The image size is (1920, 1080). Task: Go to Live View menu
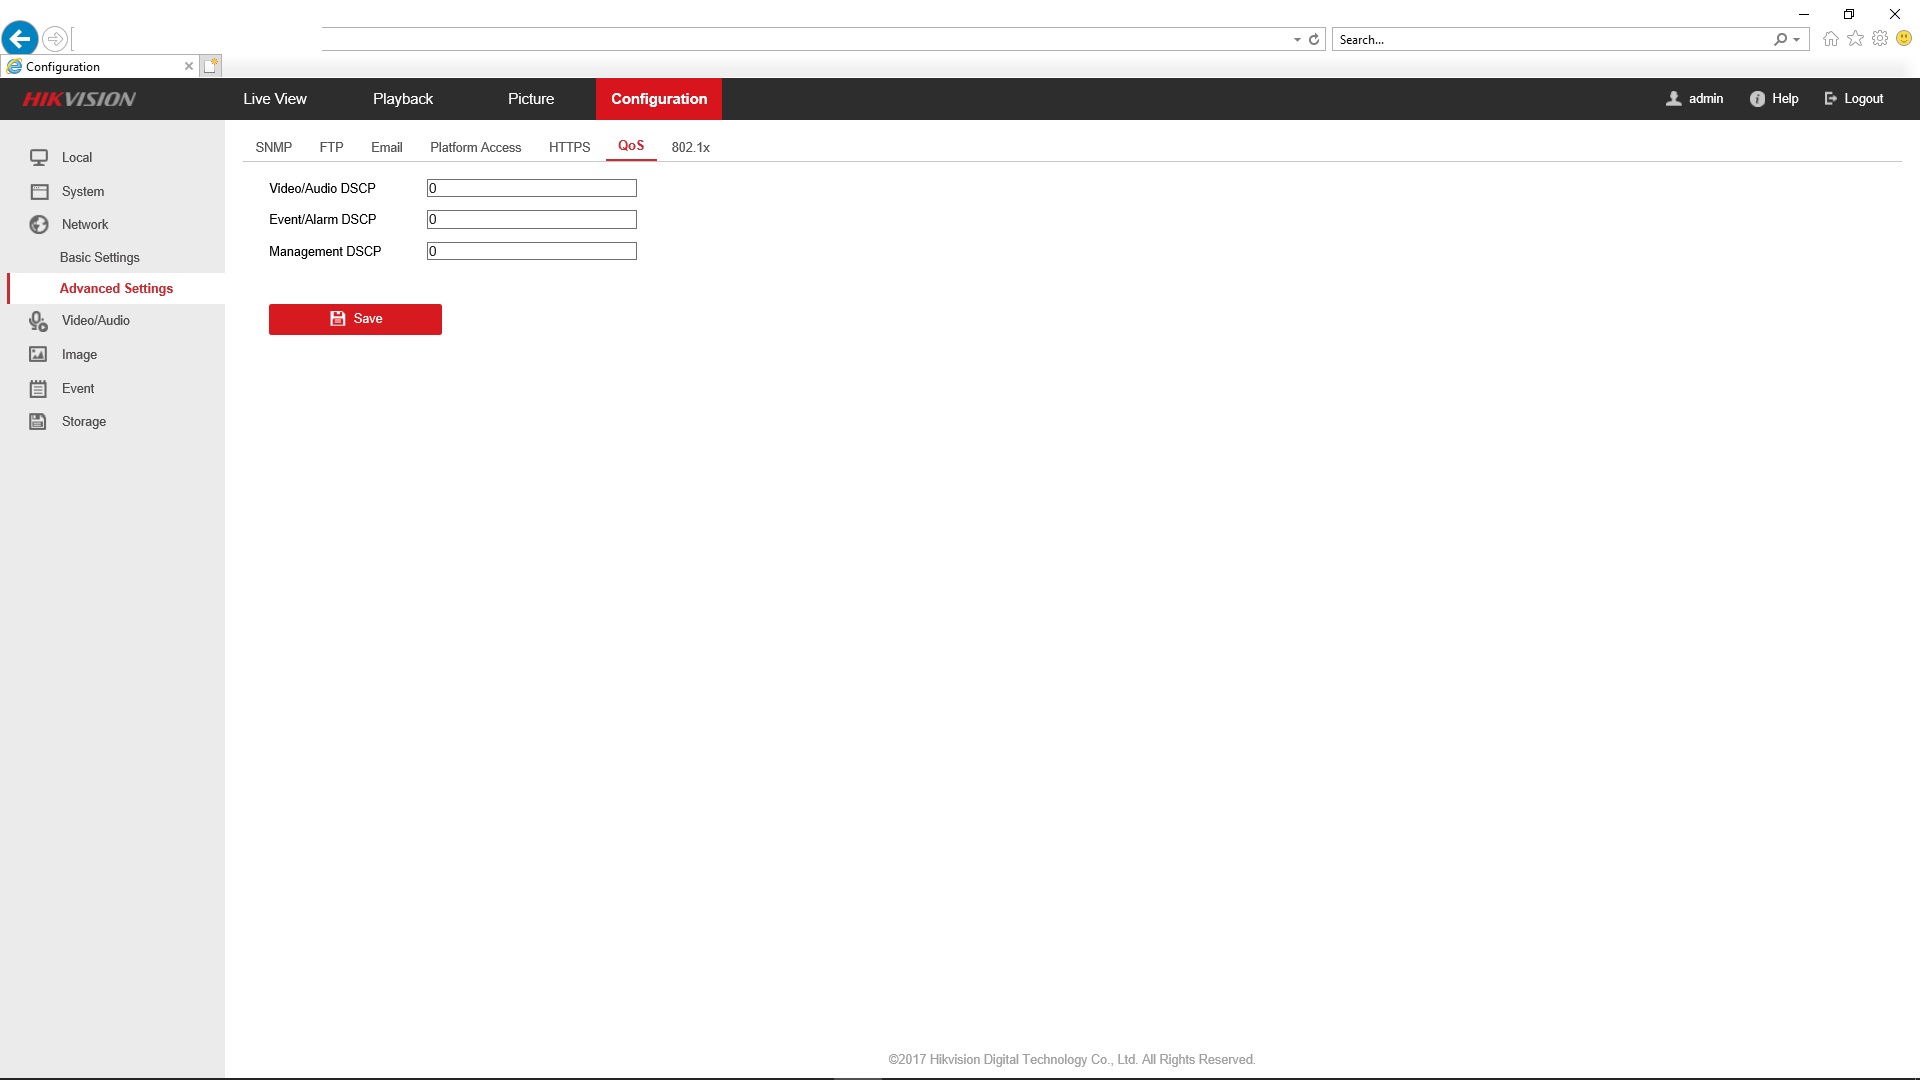pyautogui.click(x=274, y=99)
